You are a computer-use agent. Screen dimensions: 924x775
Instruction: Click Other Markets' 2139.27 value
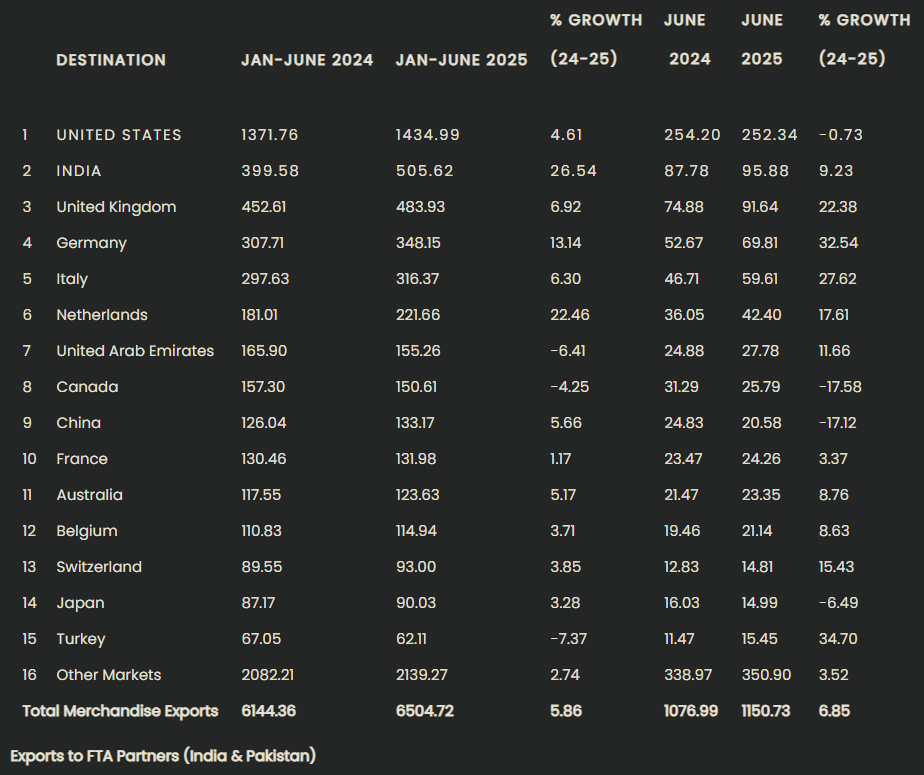click(x=421, y=674)
